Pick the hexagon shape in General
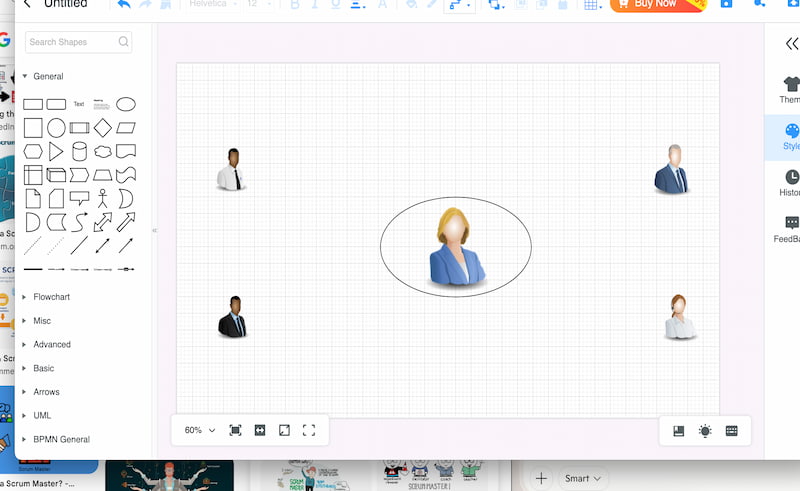Image resolution: width=800 pixels, height=491 pixels. (x=33, y=151)
